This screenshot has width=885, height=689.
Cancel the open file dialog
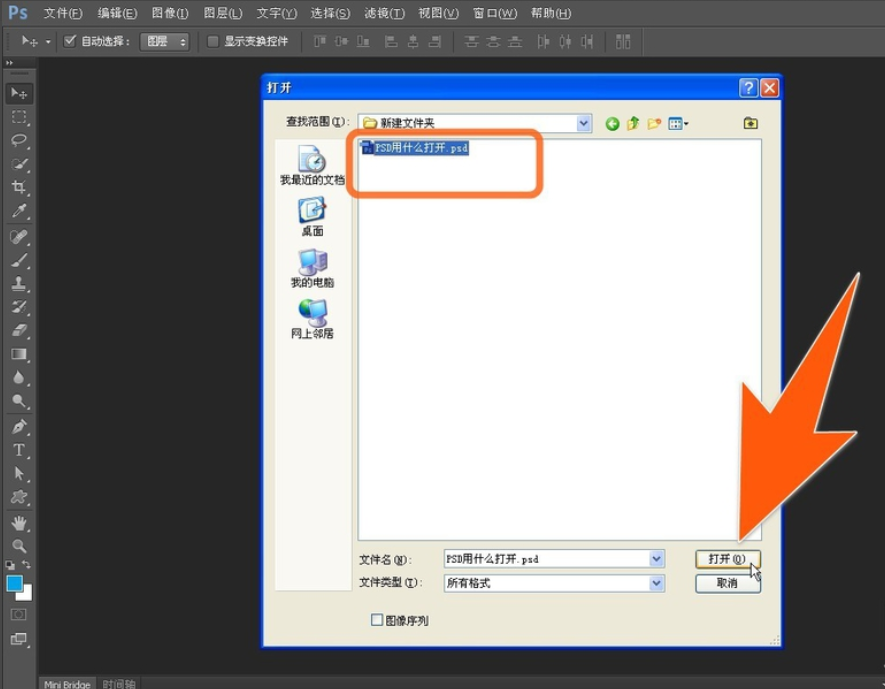pos(727,583)
